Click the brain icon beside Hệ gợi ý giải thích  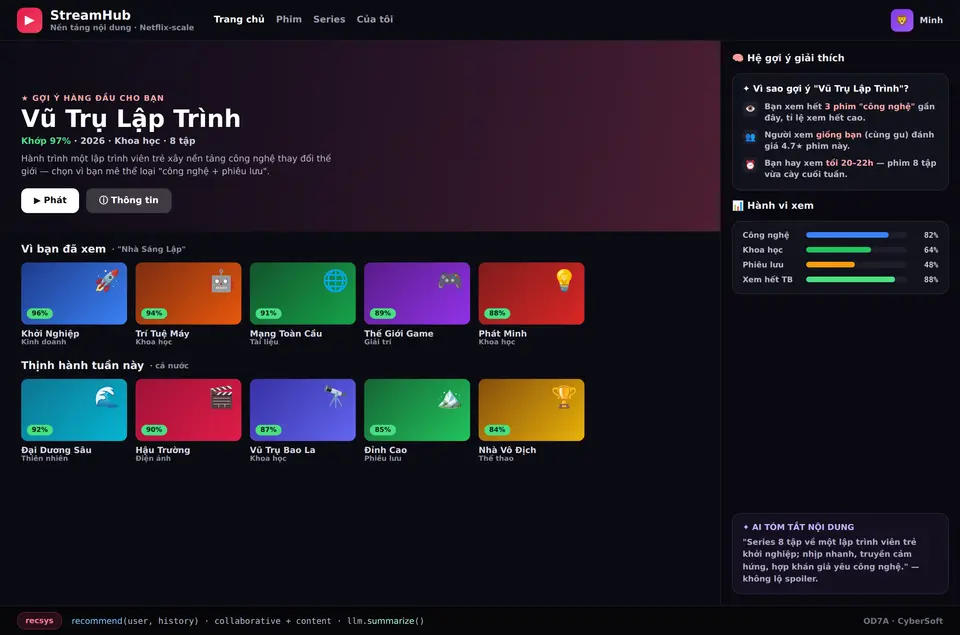coord(738,58)
